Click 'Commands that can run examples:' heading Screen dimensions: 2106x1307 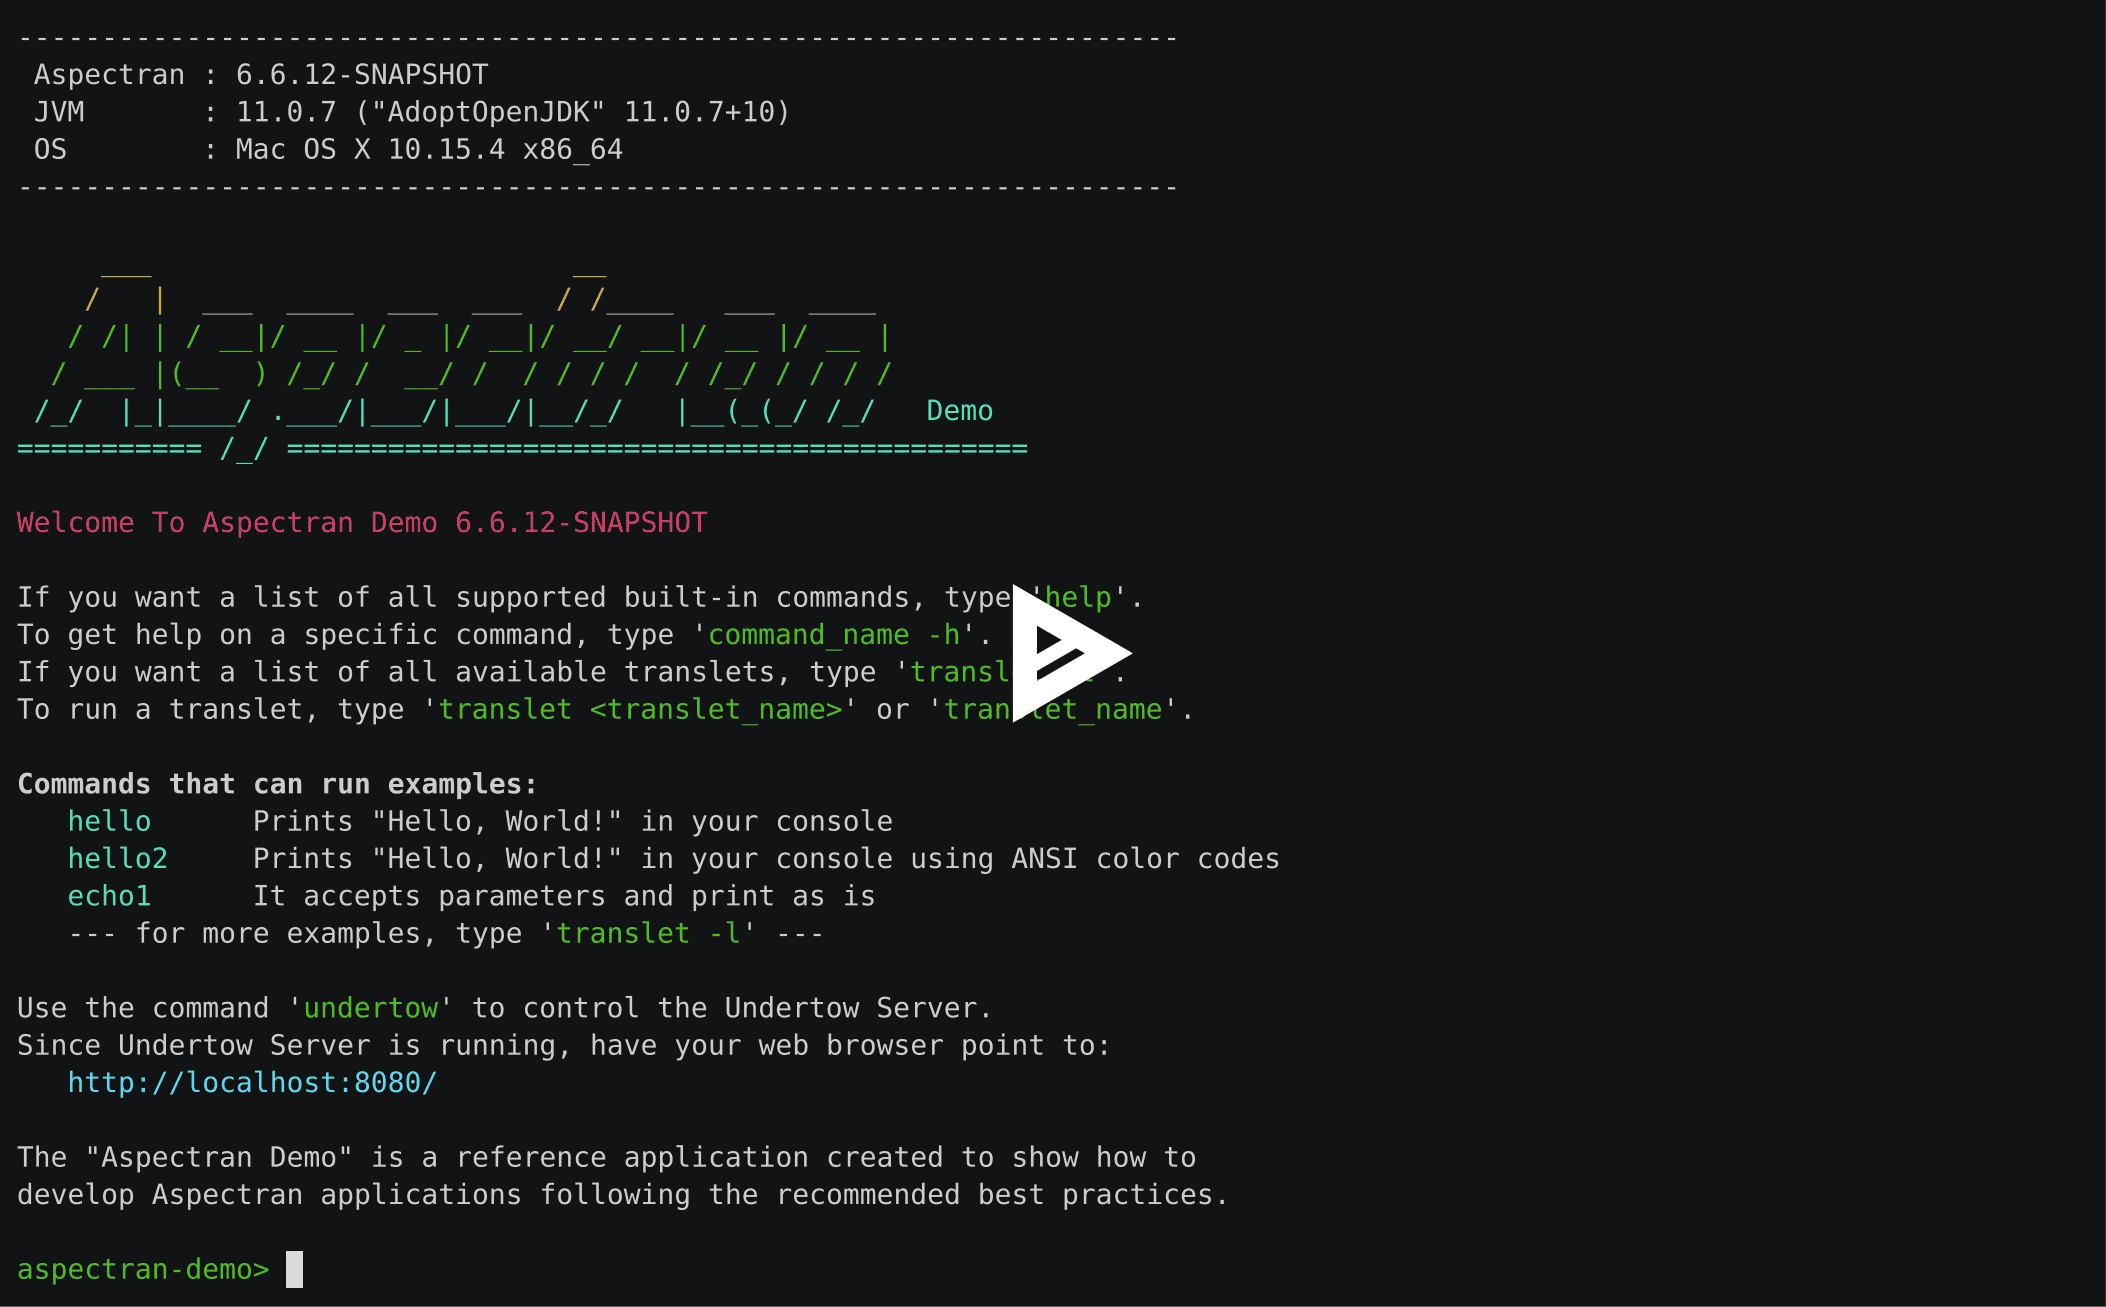coord(277,784)
